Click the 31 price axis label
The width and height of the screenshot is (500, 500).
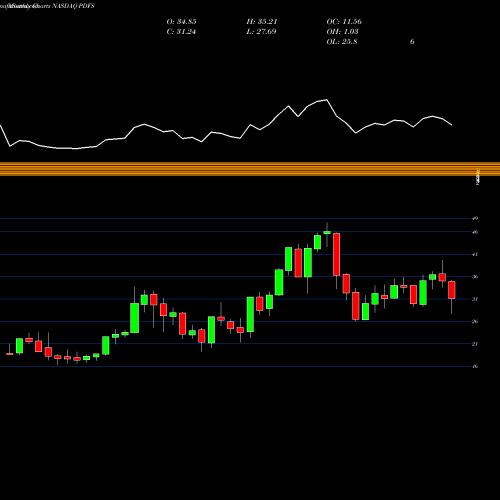[x=475, y=299]
